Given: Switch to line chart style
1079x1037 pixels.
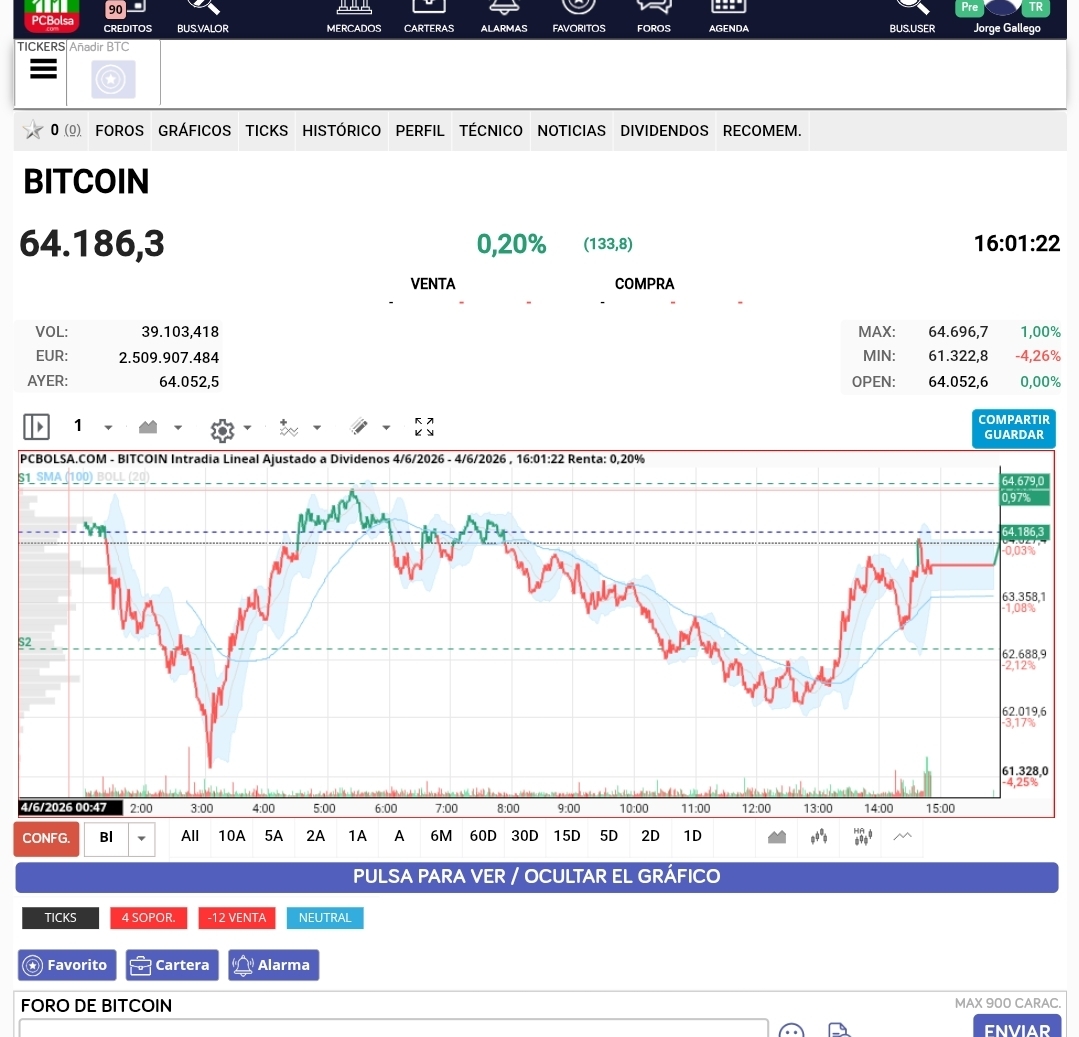Looking at the screenshot, I should coord(902,837).
